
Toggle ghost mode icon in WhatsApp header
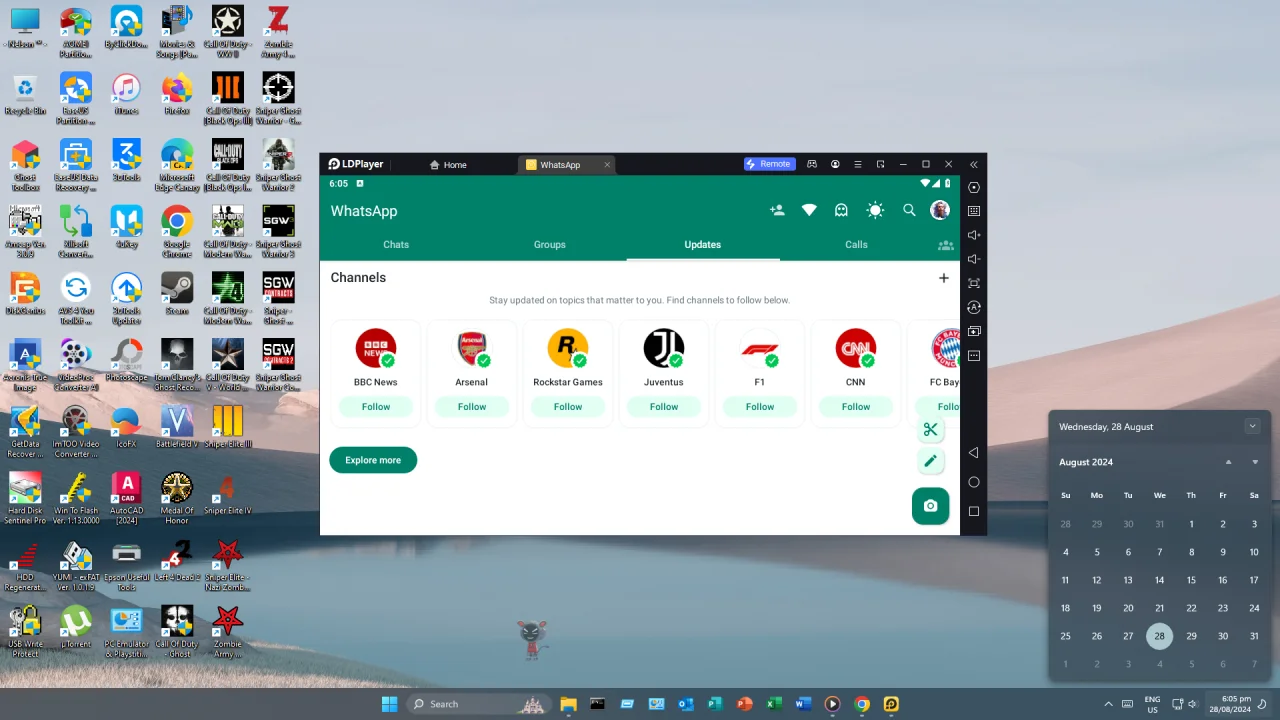841,210
